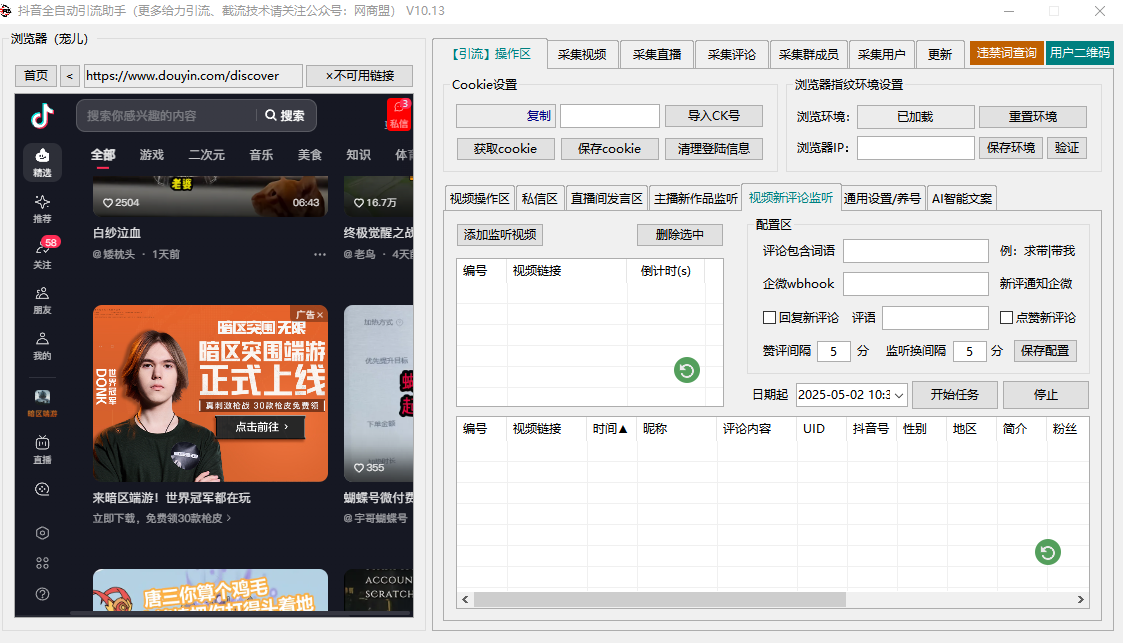Click the 保存配置 button
Screen dimensions: 1123x643
[1045, 351]
